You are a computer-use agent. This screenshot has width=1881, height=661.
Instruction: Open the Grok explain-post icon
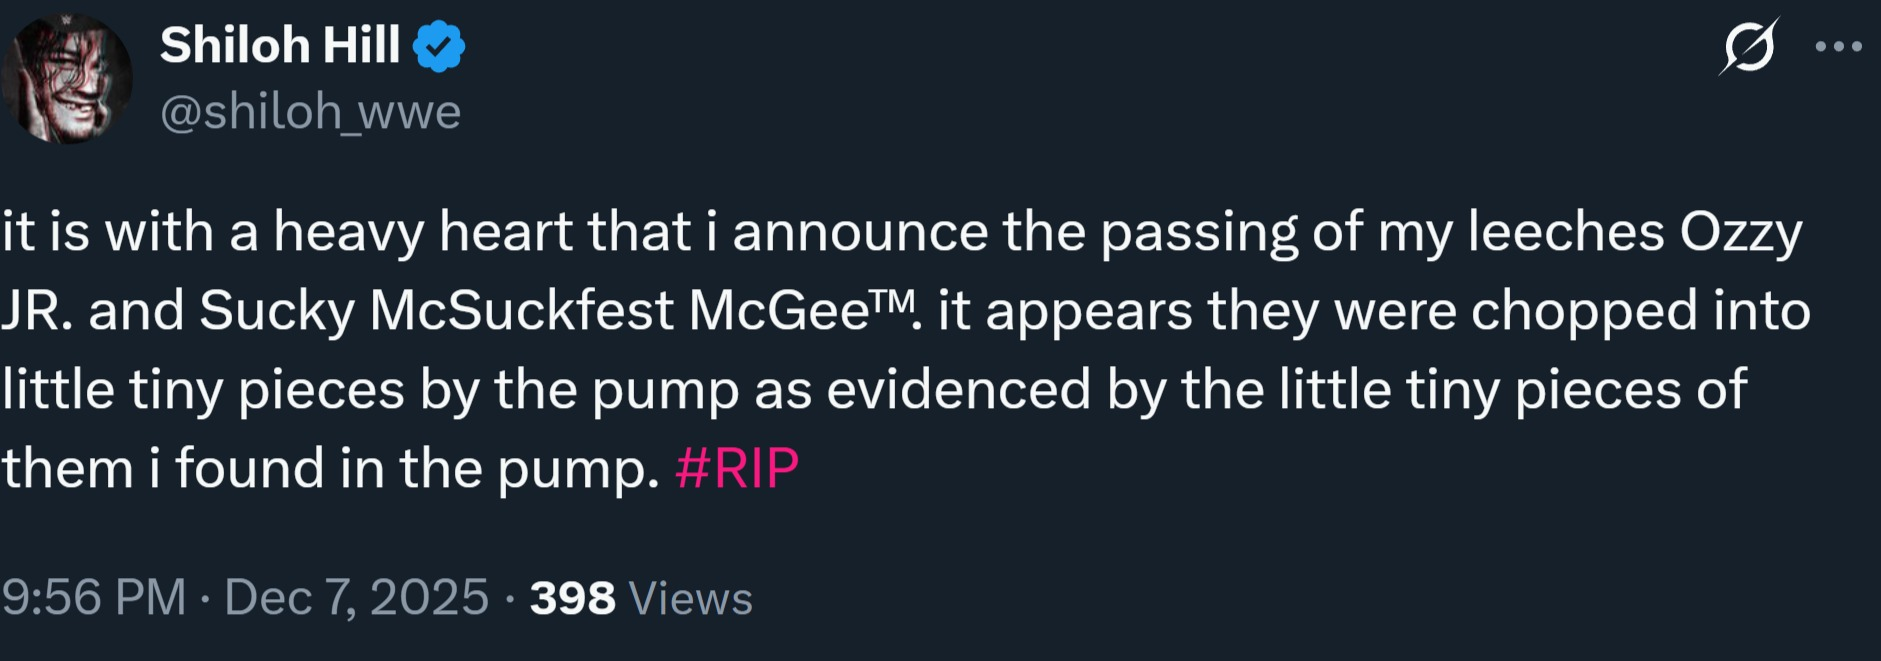(x=1749, y=47)
